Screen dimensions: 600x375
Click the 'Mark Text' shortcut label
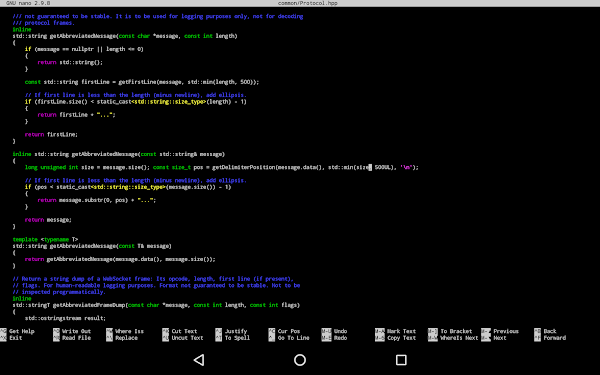pyautogui.click(x=401, y=331)
